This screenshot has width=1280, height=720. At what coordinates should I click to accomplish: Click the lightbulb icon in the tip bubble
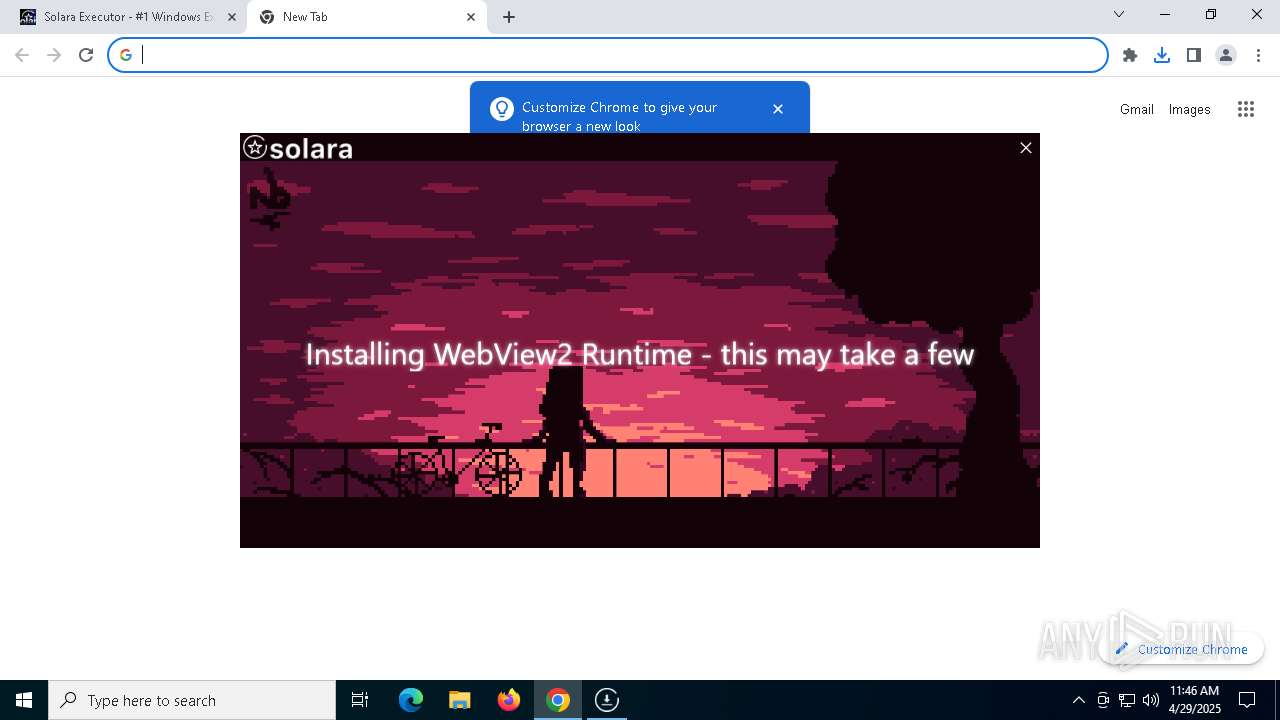coord(502,109)
